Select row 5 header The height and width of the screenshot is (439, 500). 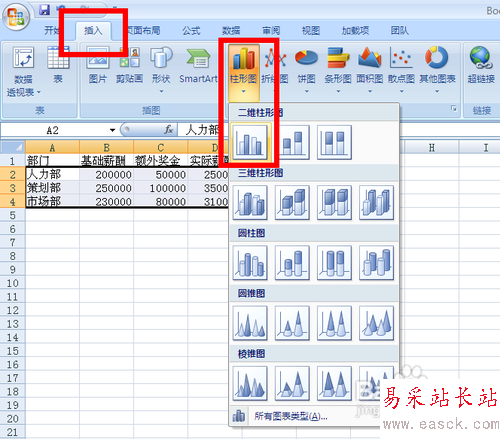tap(13, 215)
